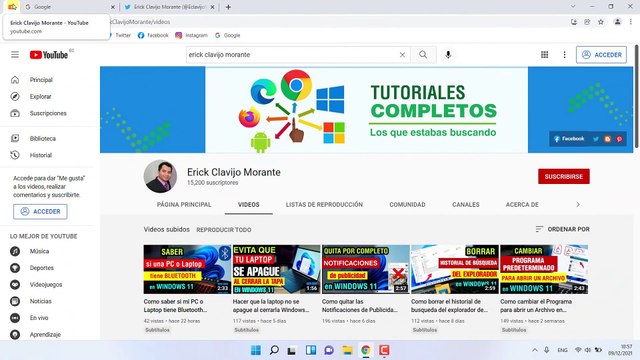Open Chrome three-dot menu
Image resolution: width=640 pixels, height=360 pixels.
631,22
